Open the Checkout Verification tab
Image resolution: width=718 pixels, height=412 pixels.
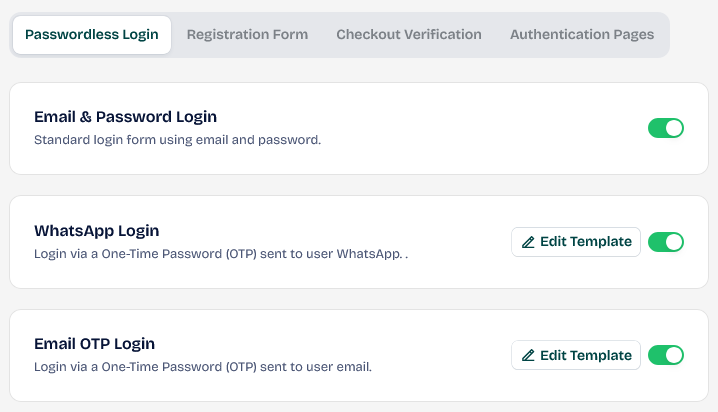tap(409, 35)
